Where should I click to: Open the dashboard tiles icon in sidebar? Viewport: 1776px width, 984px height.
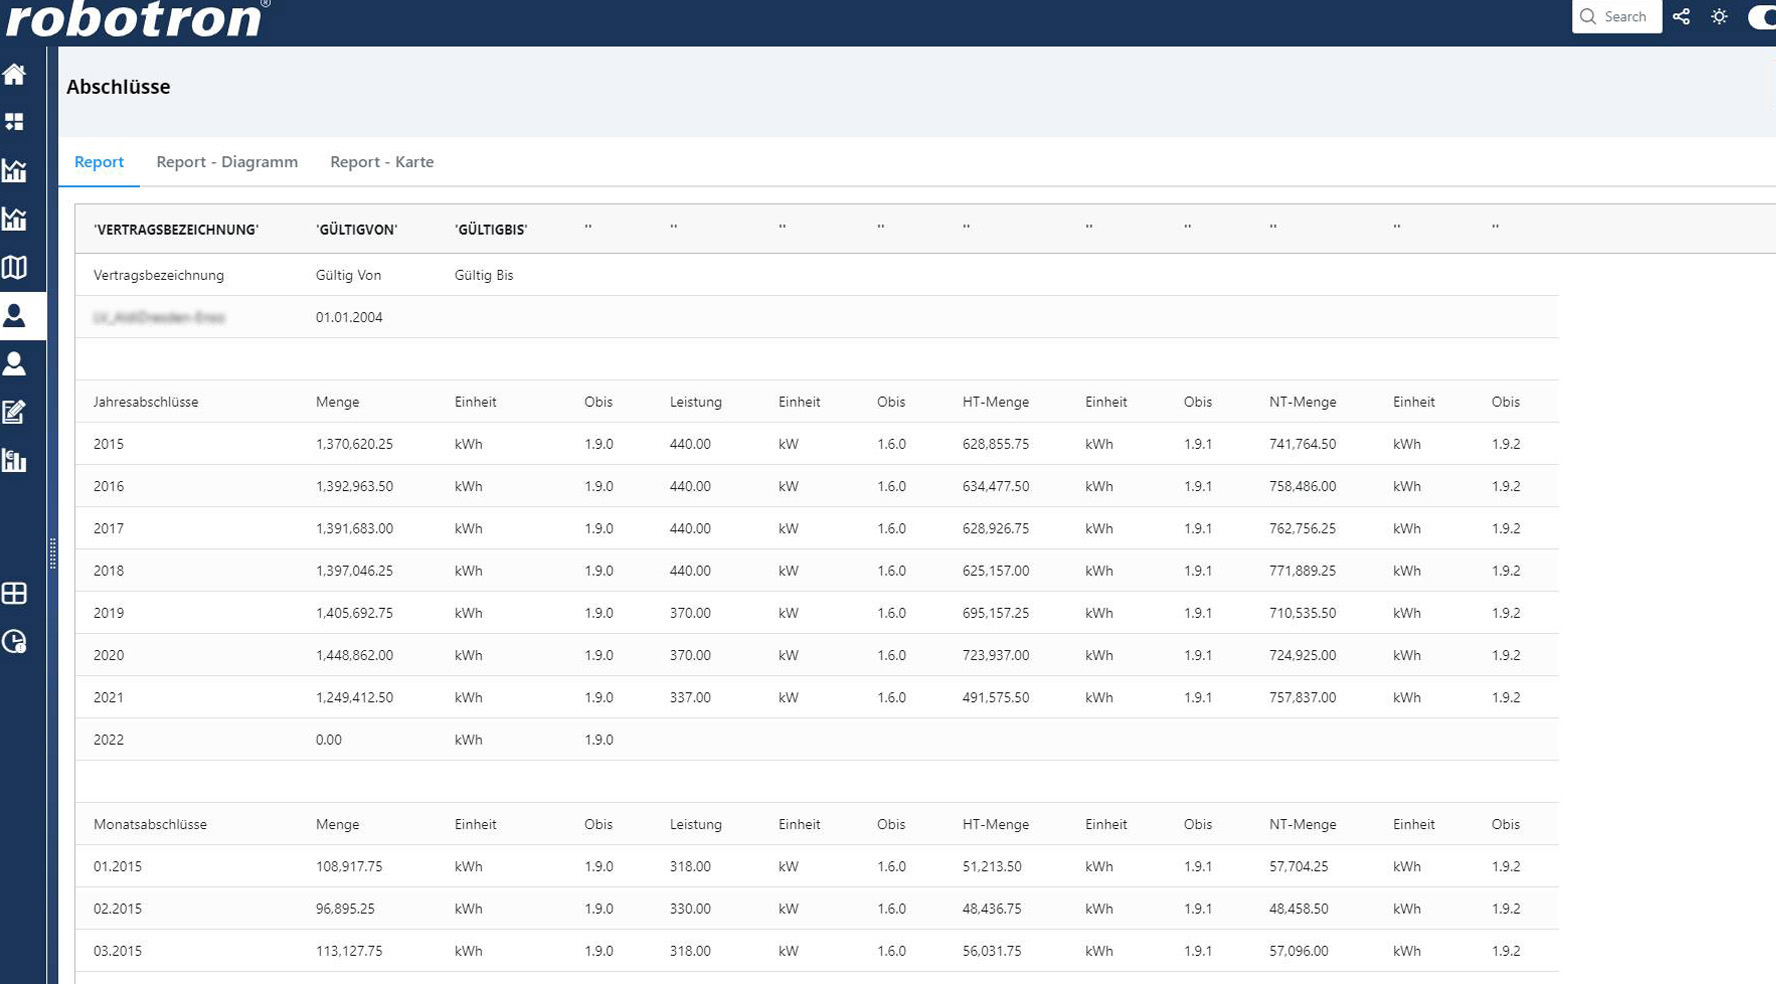[15, 122]
